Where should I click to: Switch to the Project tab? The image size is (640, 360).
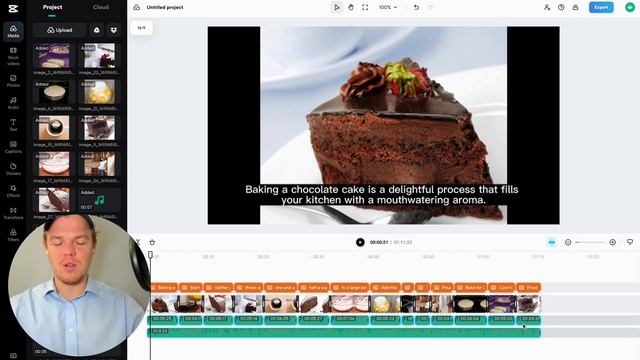[x=52, y=7]
